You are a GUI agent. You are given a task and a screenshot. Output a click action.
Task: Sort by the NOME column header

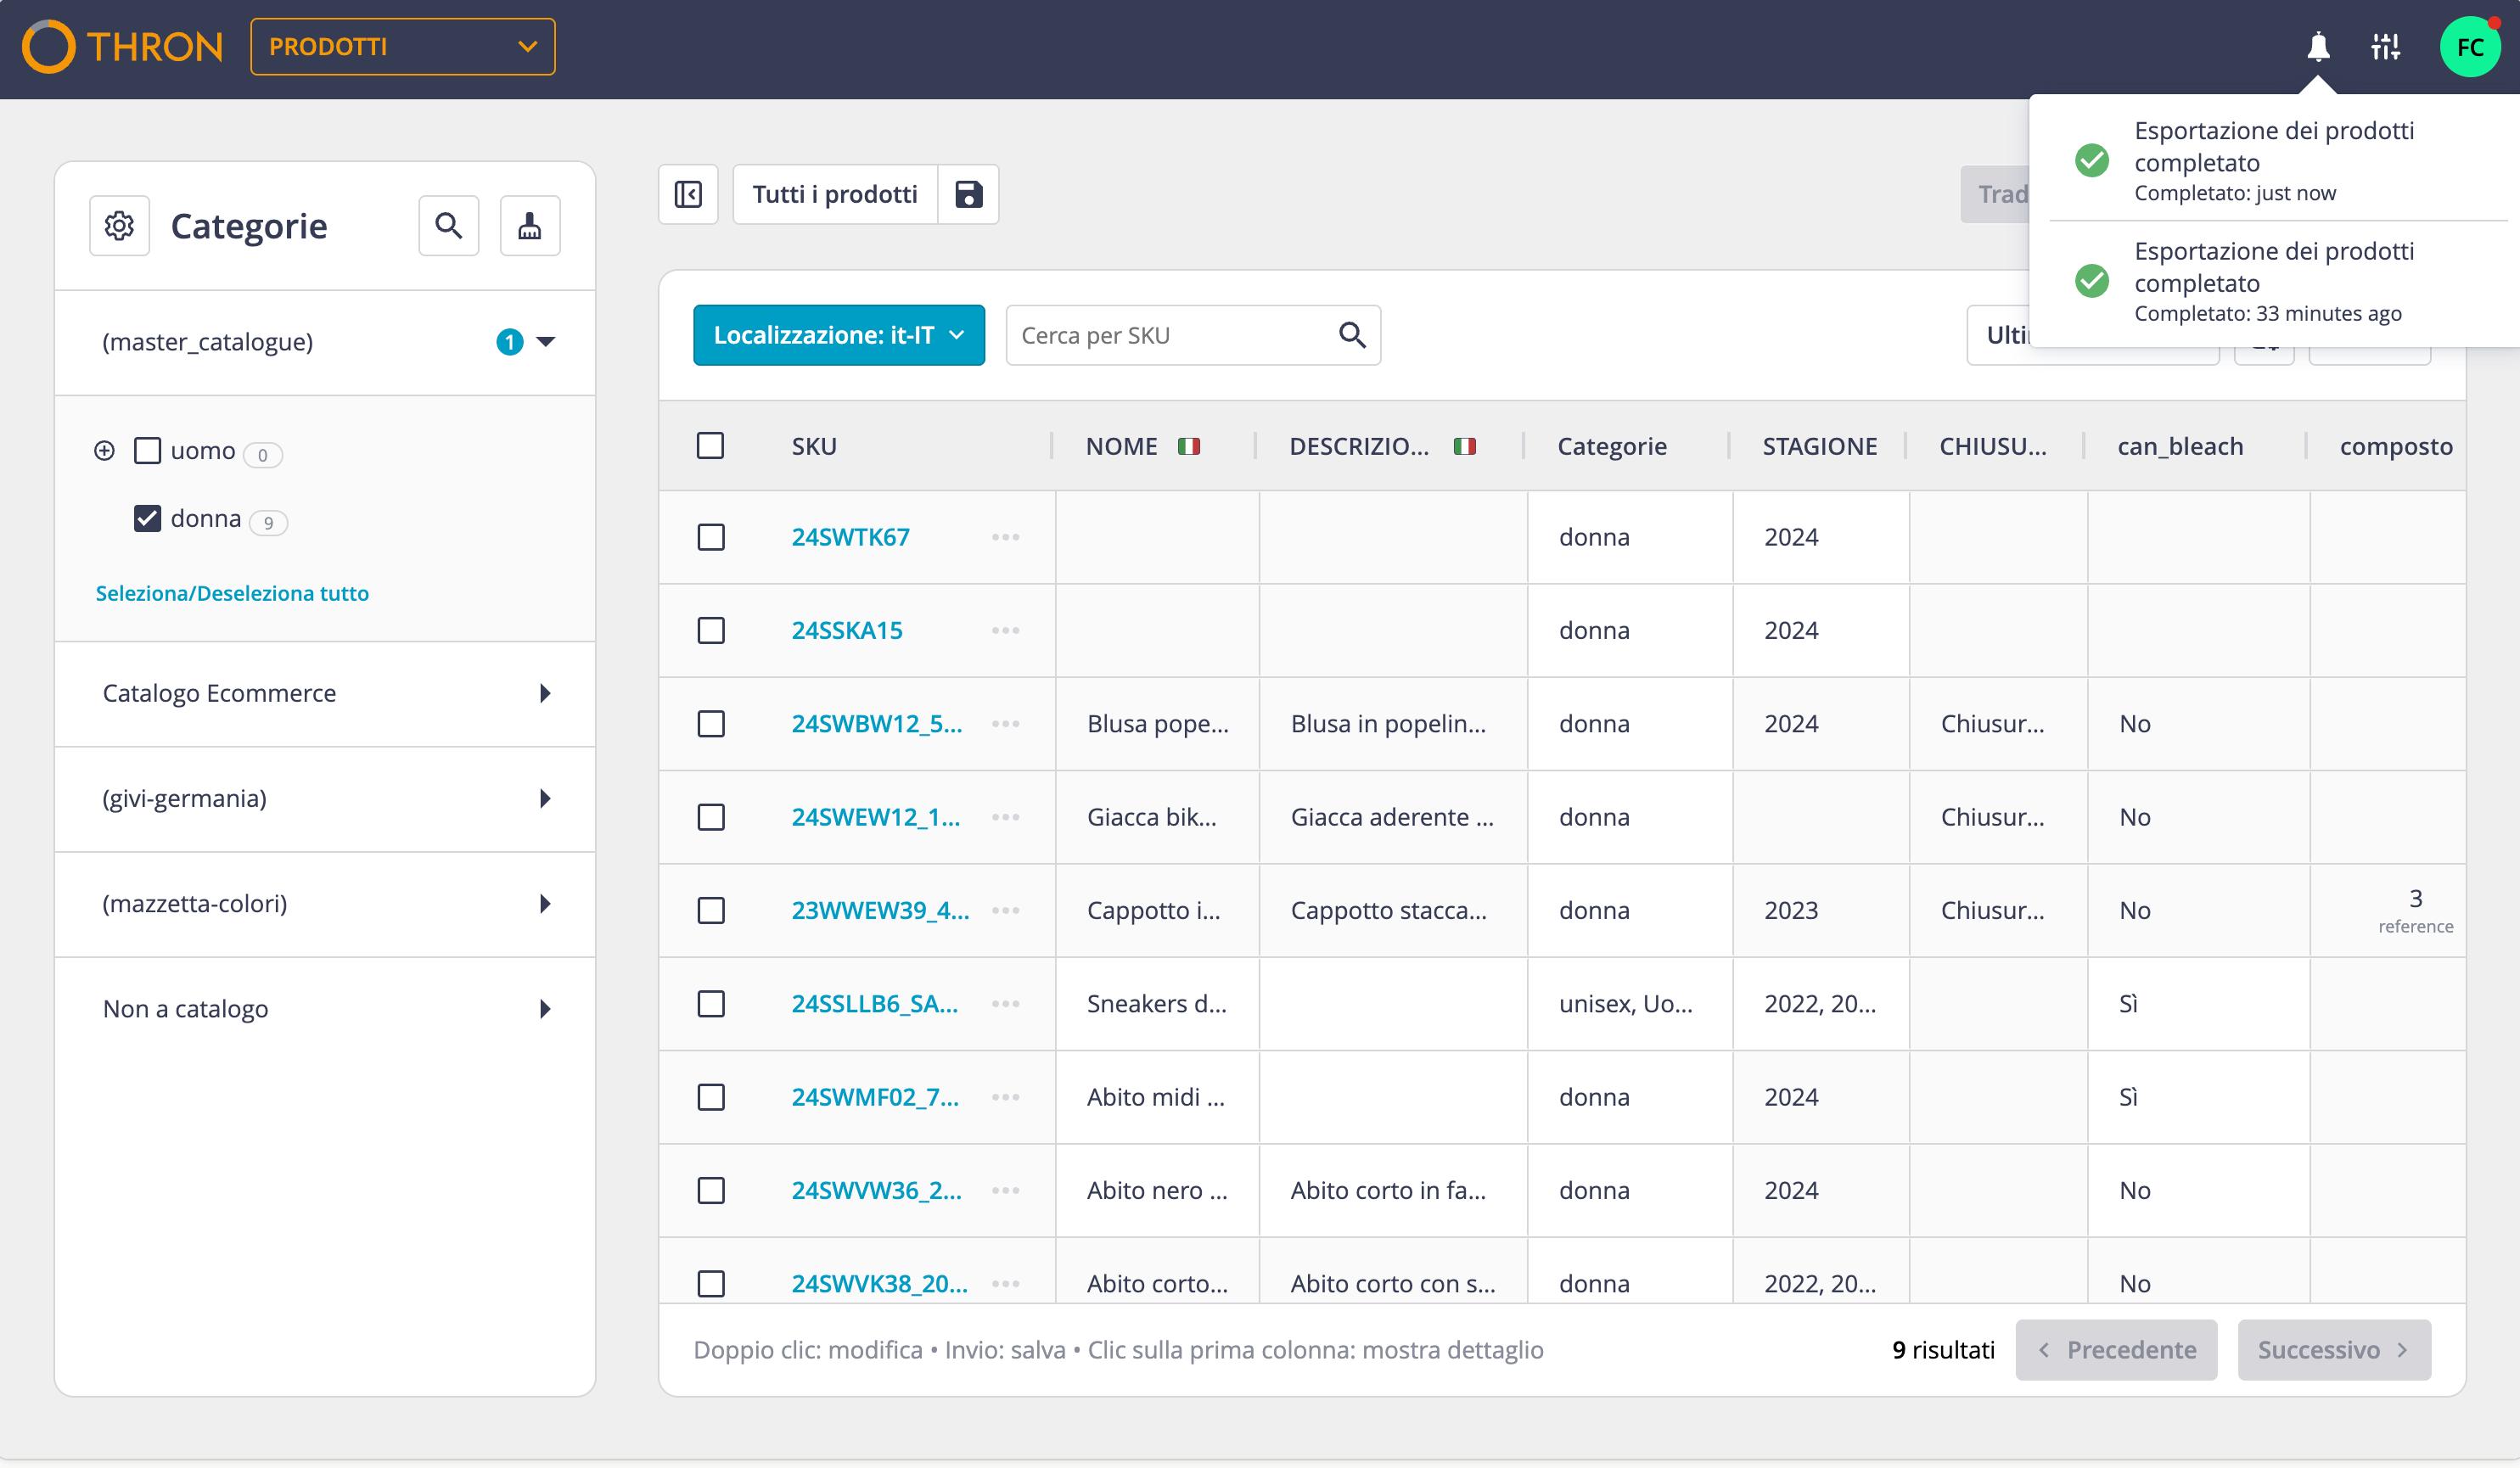click(1121, 446)
